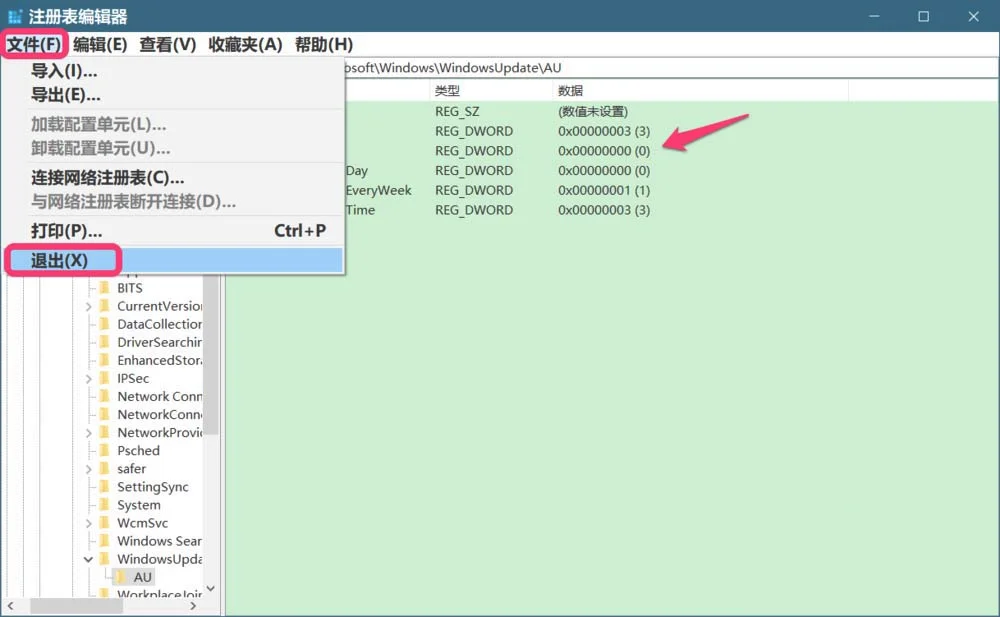The image size is (1000, 617).
Task: Select the DataCollection key name
Action: [159, 323]
